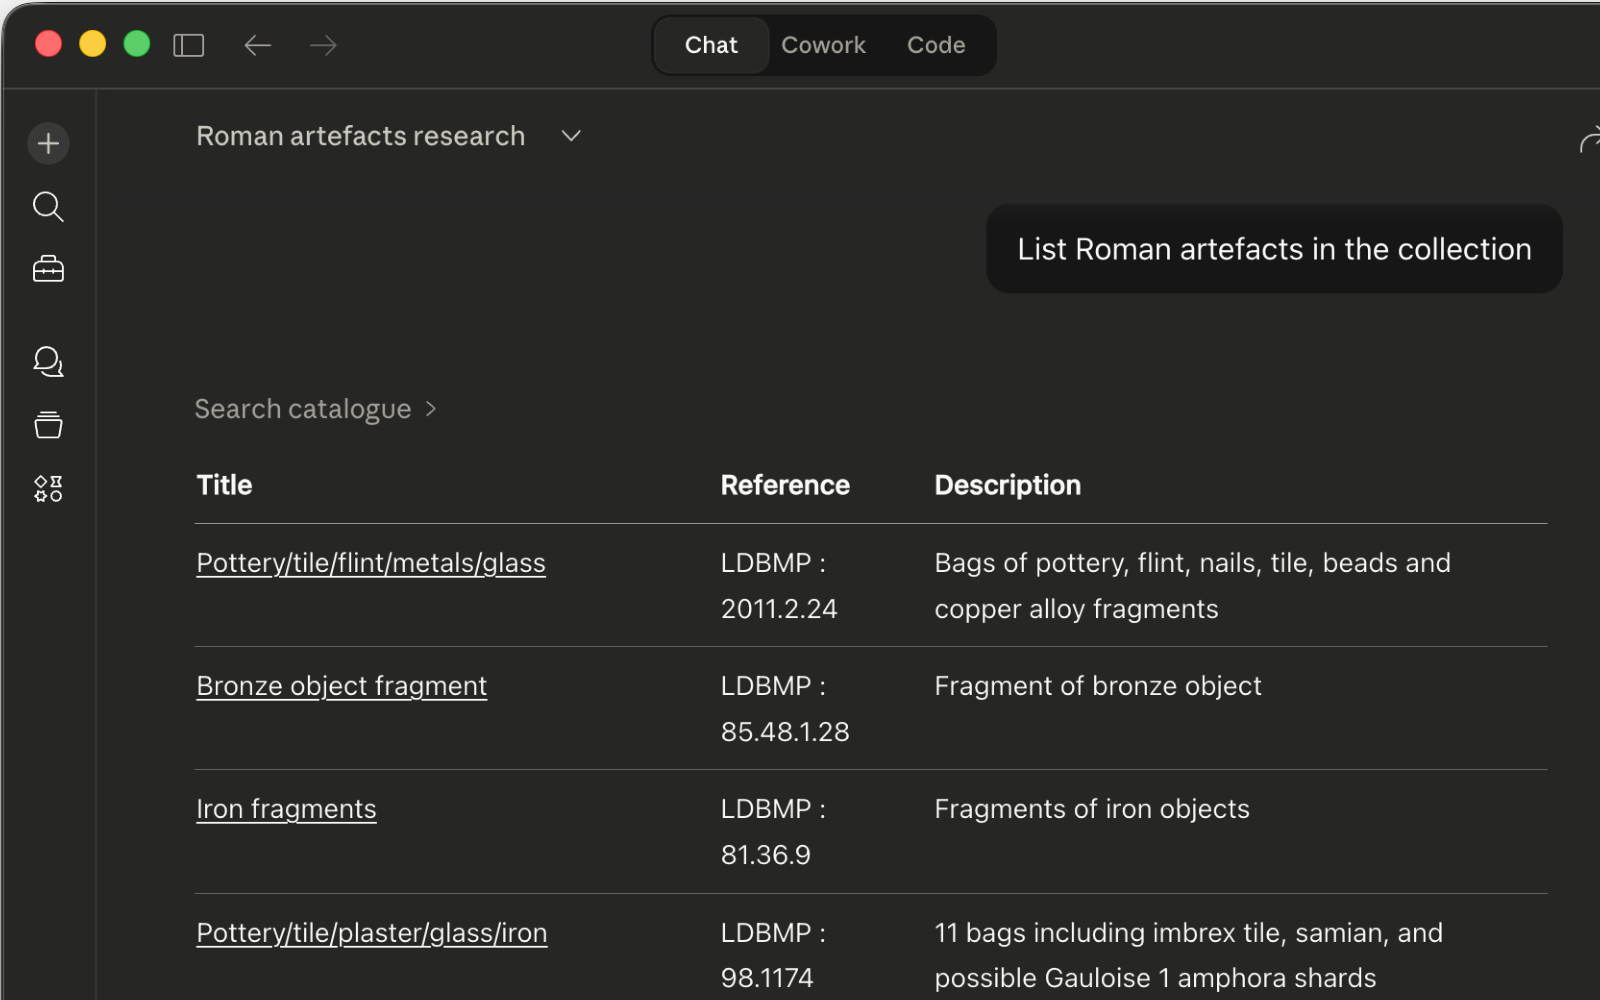
Task: Expand the Roman artefacts research dropdown
Action: point(571,136)
